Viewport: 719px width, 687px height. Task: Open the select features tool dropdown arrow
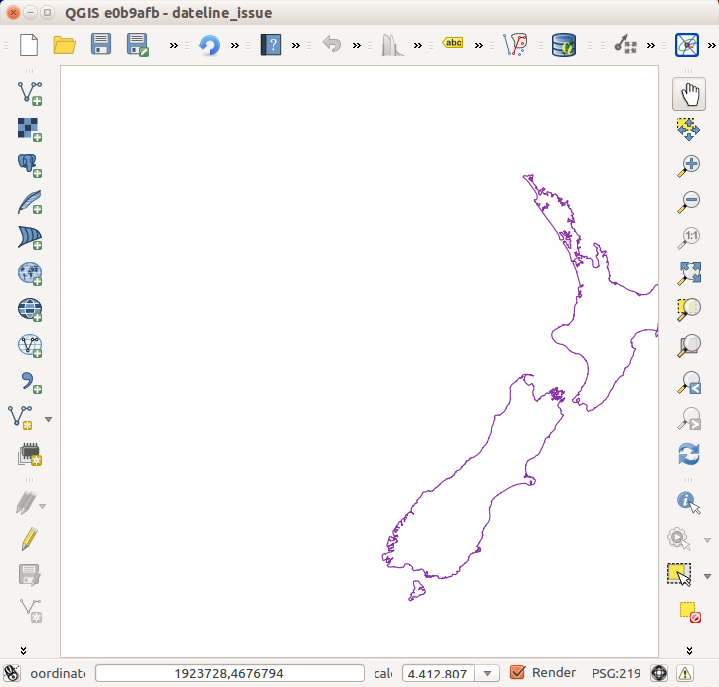(x=708, y=576)
